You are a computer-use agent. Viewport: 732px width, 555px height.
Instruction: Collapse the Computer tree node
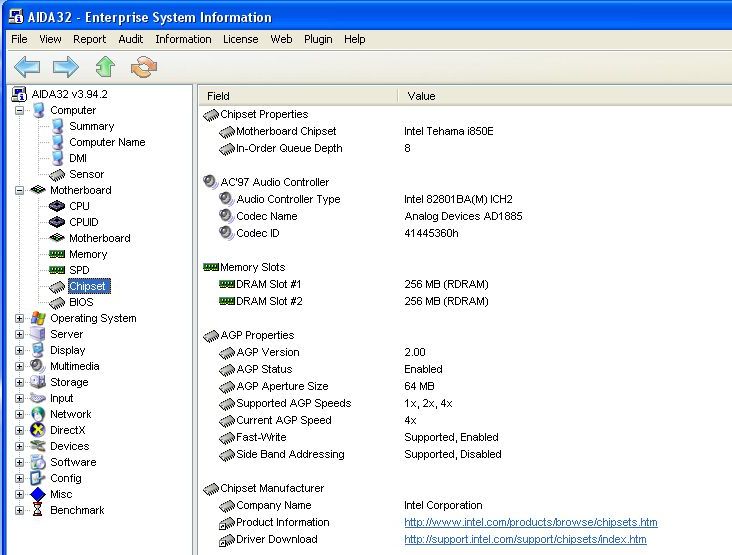click(19, 111)
